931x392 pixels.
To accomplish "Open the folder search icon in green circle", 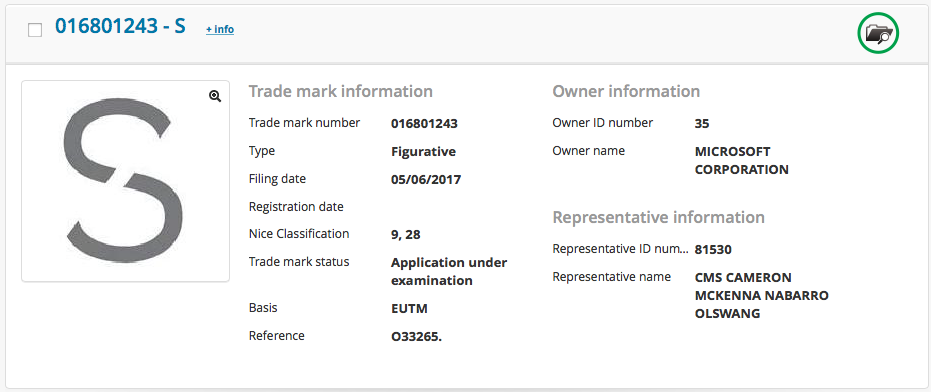I will (878, 34).
